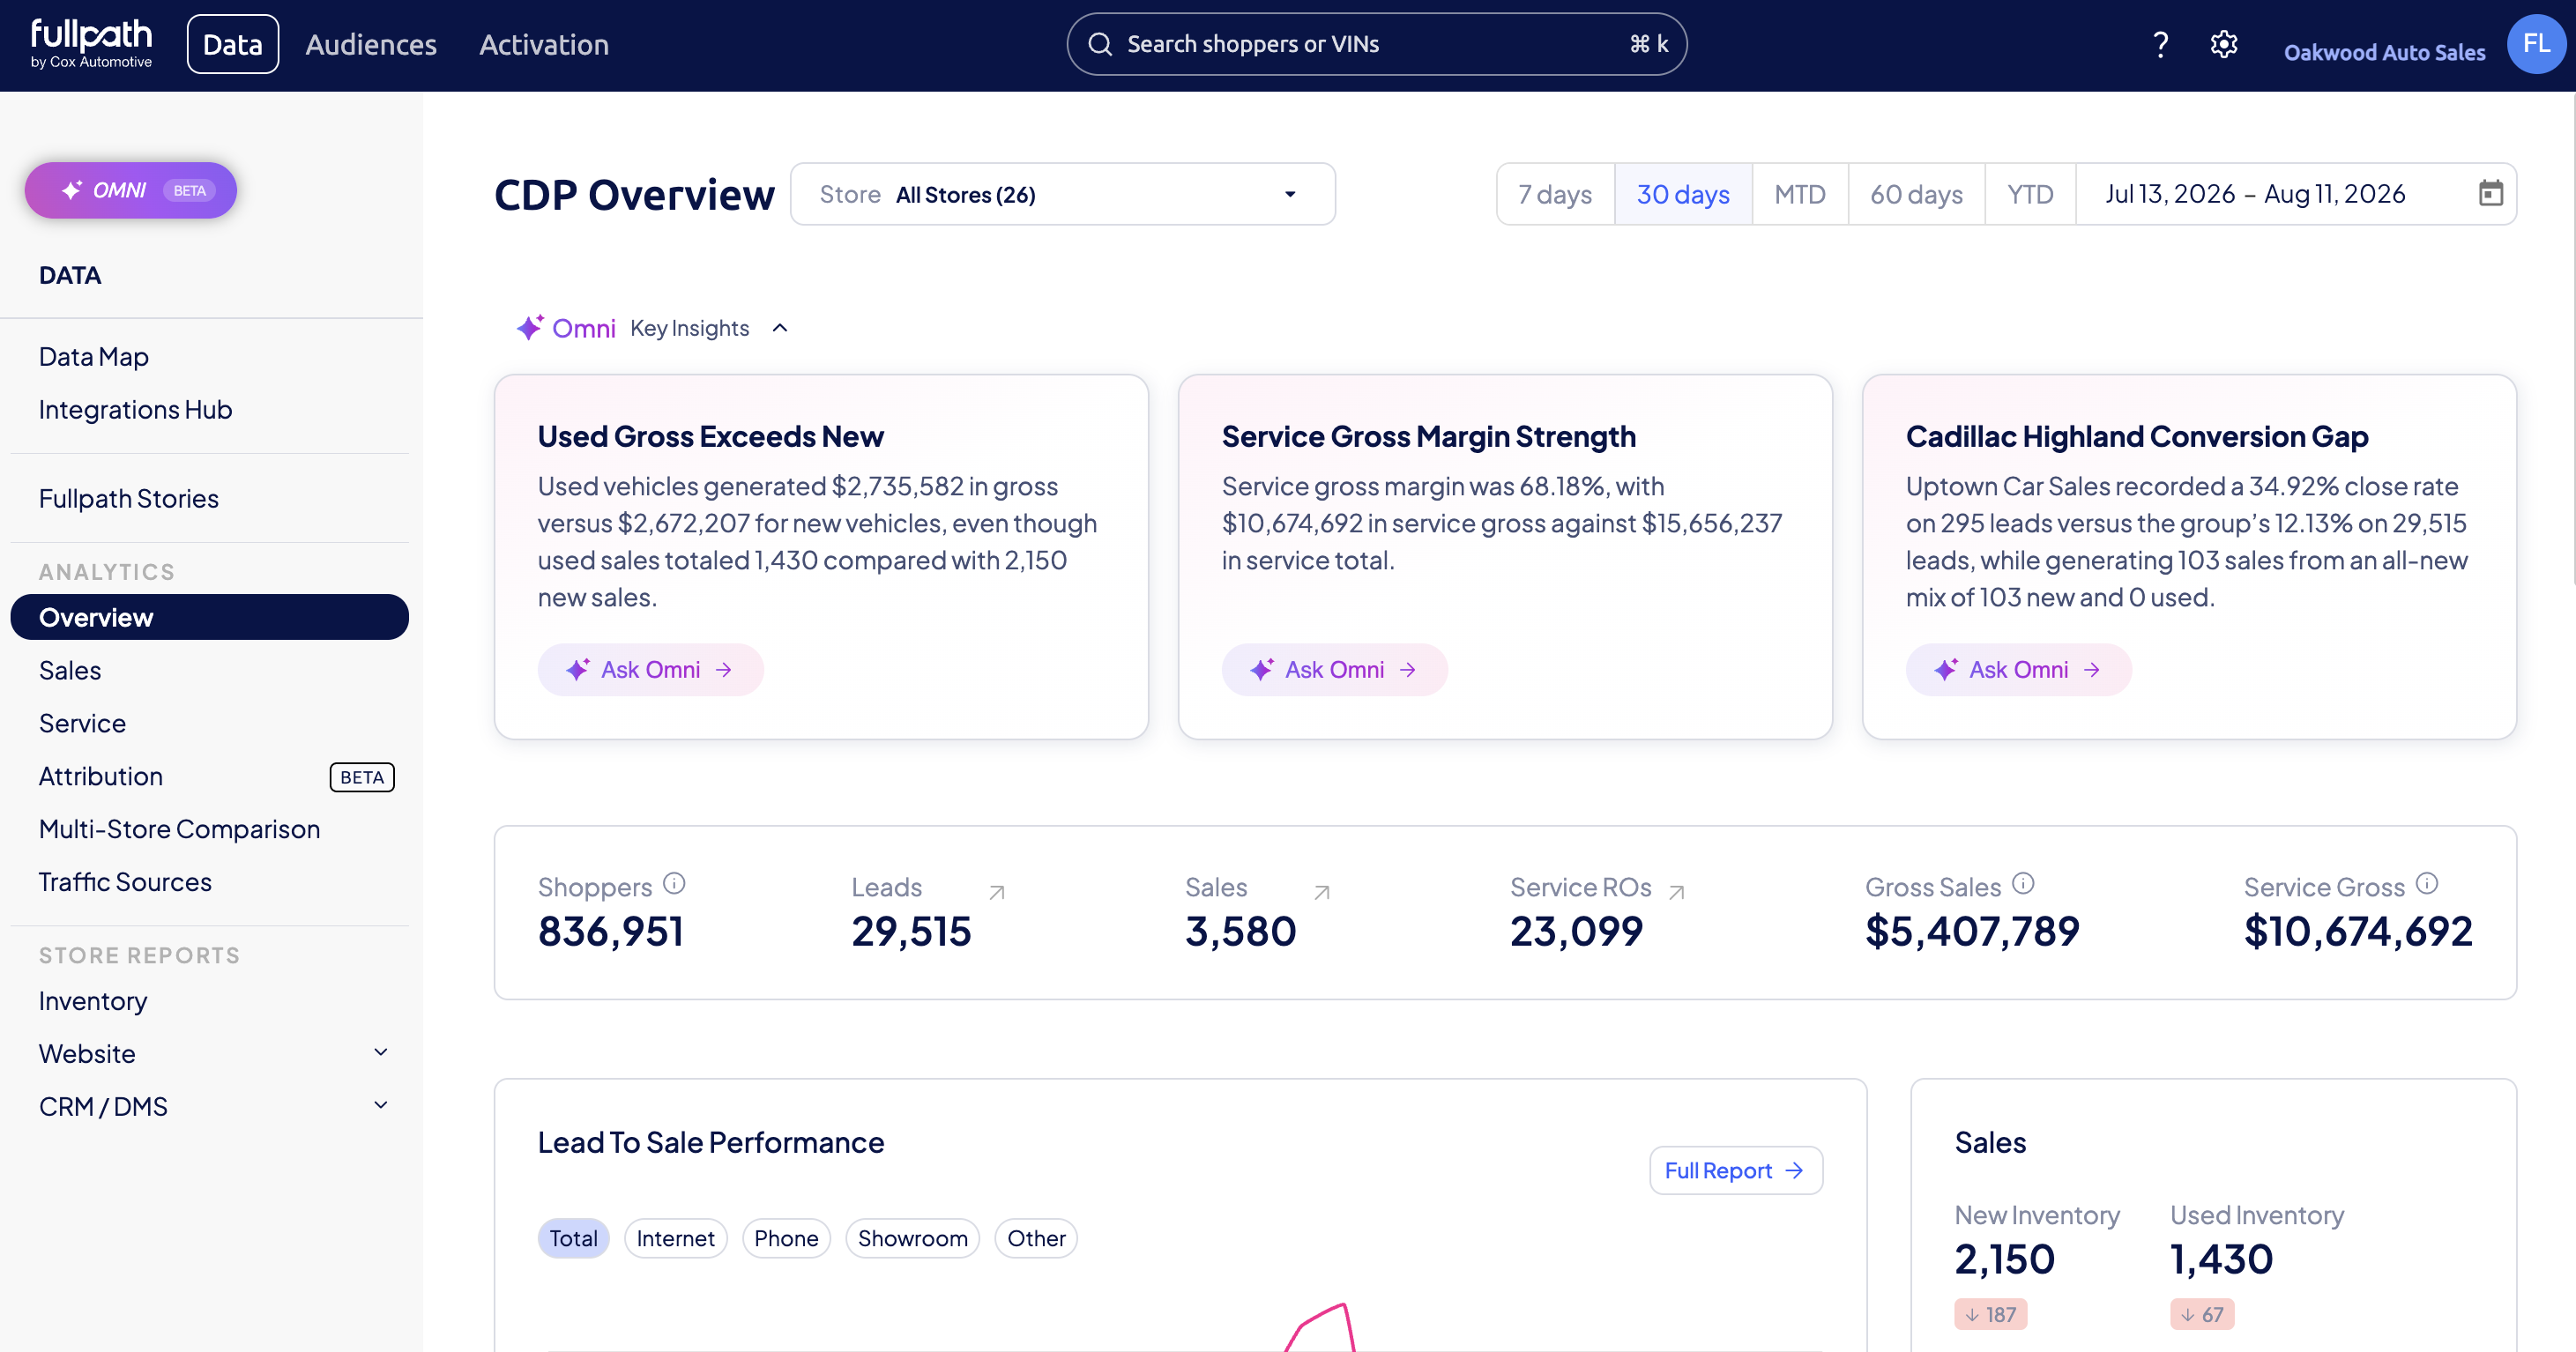The height and width of the screenshot is (1352, 2576).
Task: Filter lead chart by Total
Action: tap(573, 1238)
